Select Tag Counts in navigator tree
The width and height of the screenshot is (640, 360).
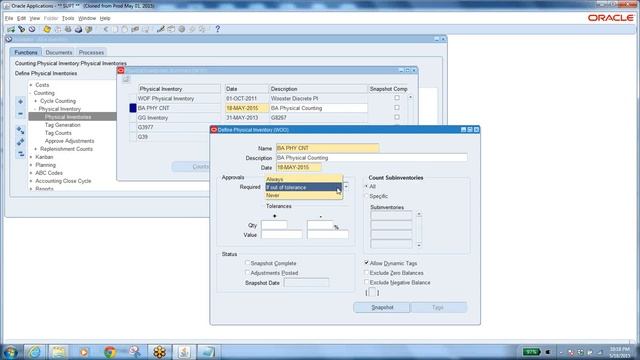(58, 133)
